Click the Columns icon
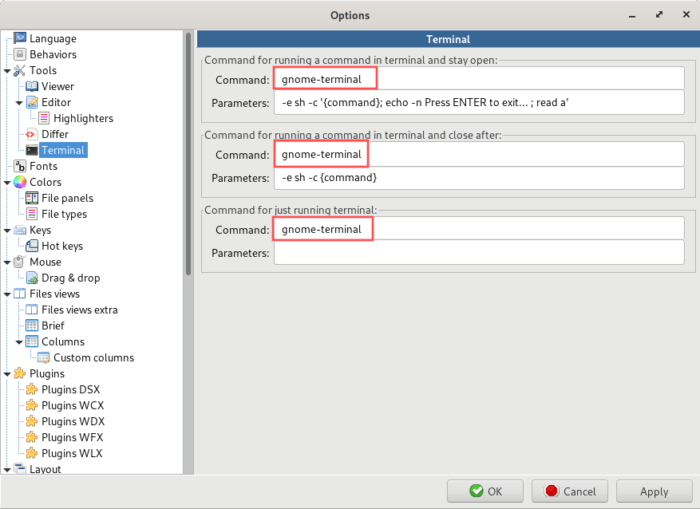 (x=32, y=342)
